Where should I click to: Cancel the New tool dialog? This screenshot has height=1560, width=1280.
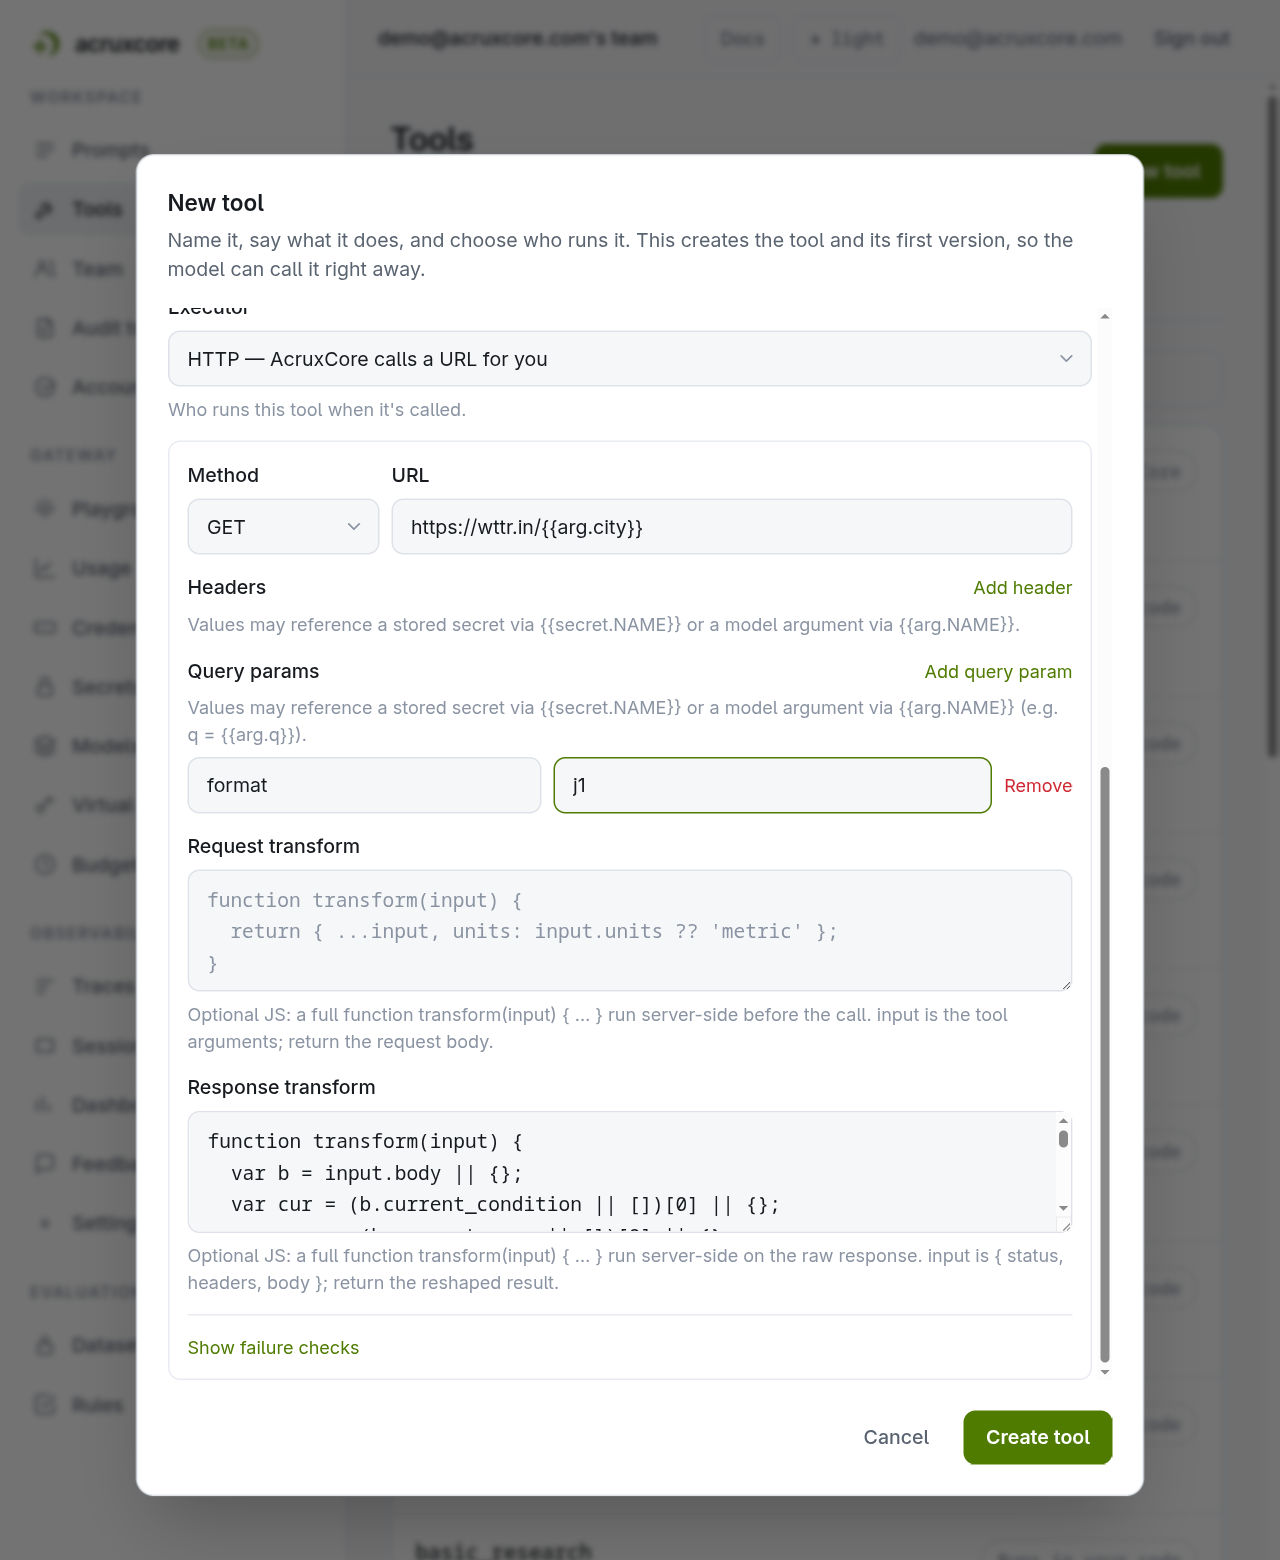click(x=896, y=1437)
